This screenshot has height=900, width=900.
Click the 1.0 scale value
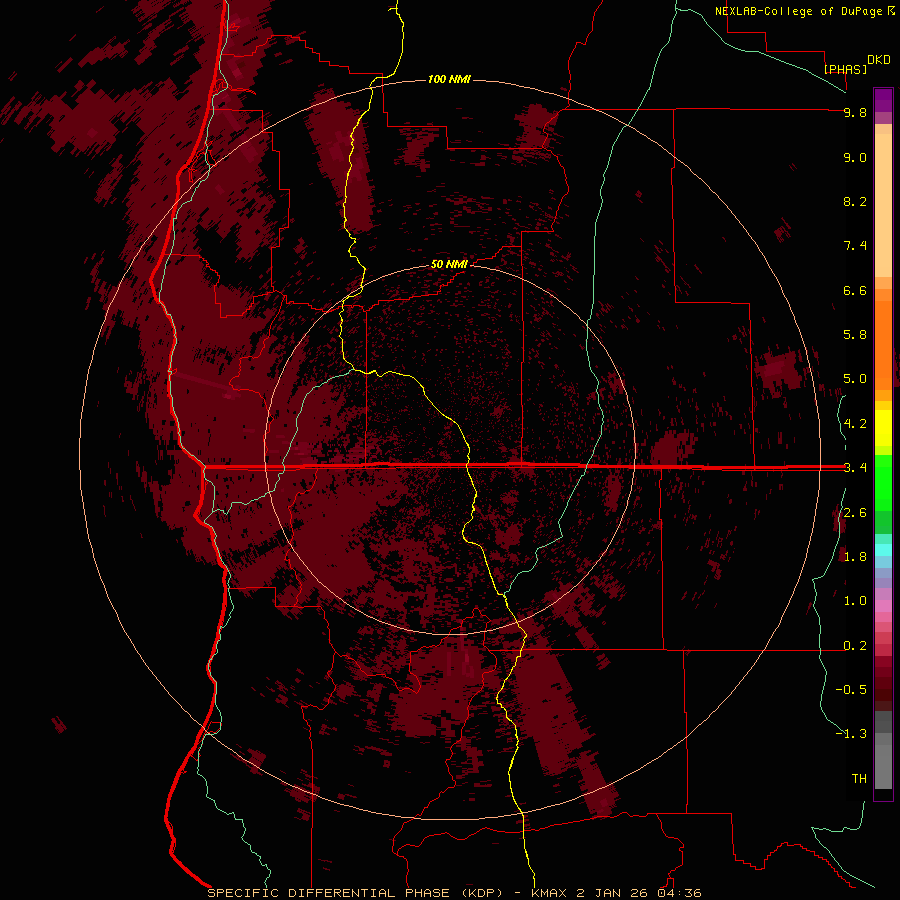(855, 601)
